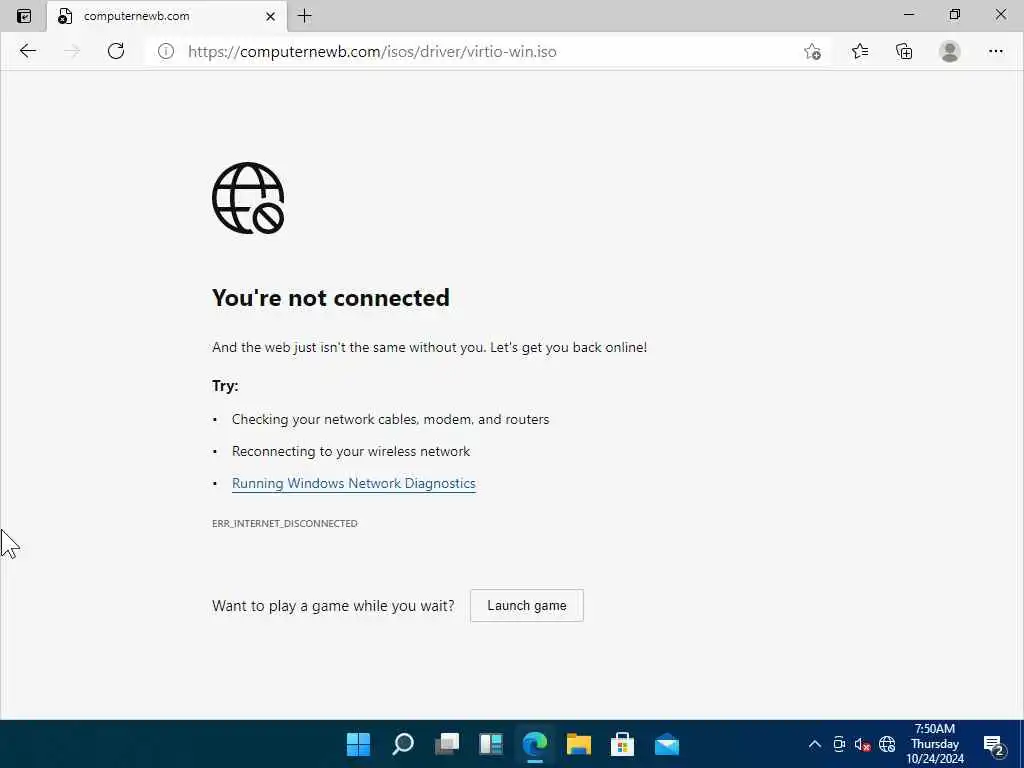Reload the page with the refresh icon
The image size is (1024, 768).
point(116,51)
